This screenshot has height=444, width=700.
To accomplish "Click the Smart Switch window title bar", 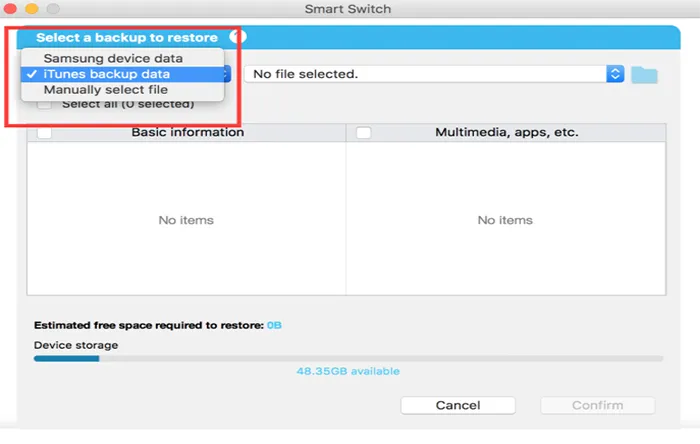I will point(348,11).
